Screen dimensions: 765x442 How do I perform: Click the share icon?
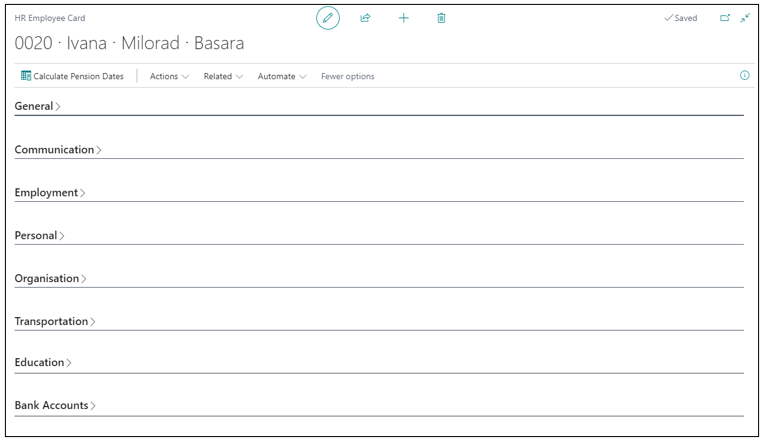(365, 18)
